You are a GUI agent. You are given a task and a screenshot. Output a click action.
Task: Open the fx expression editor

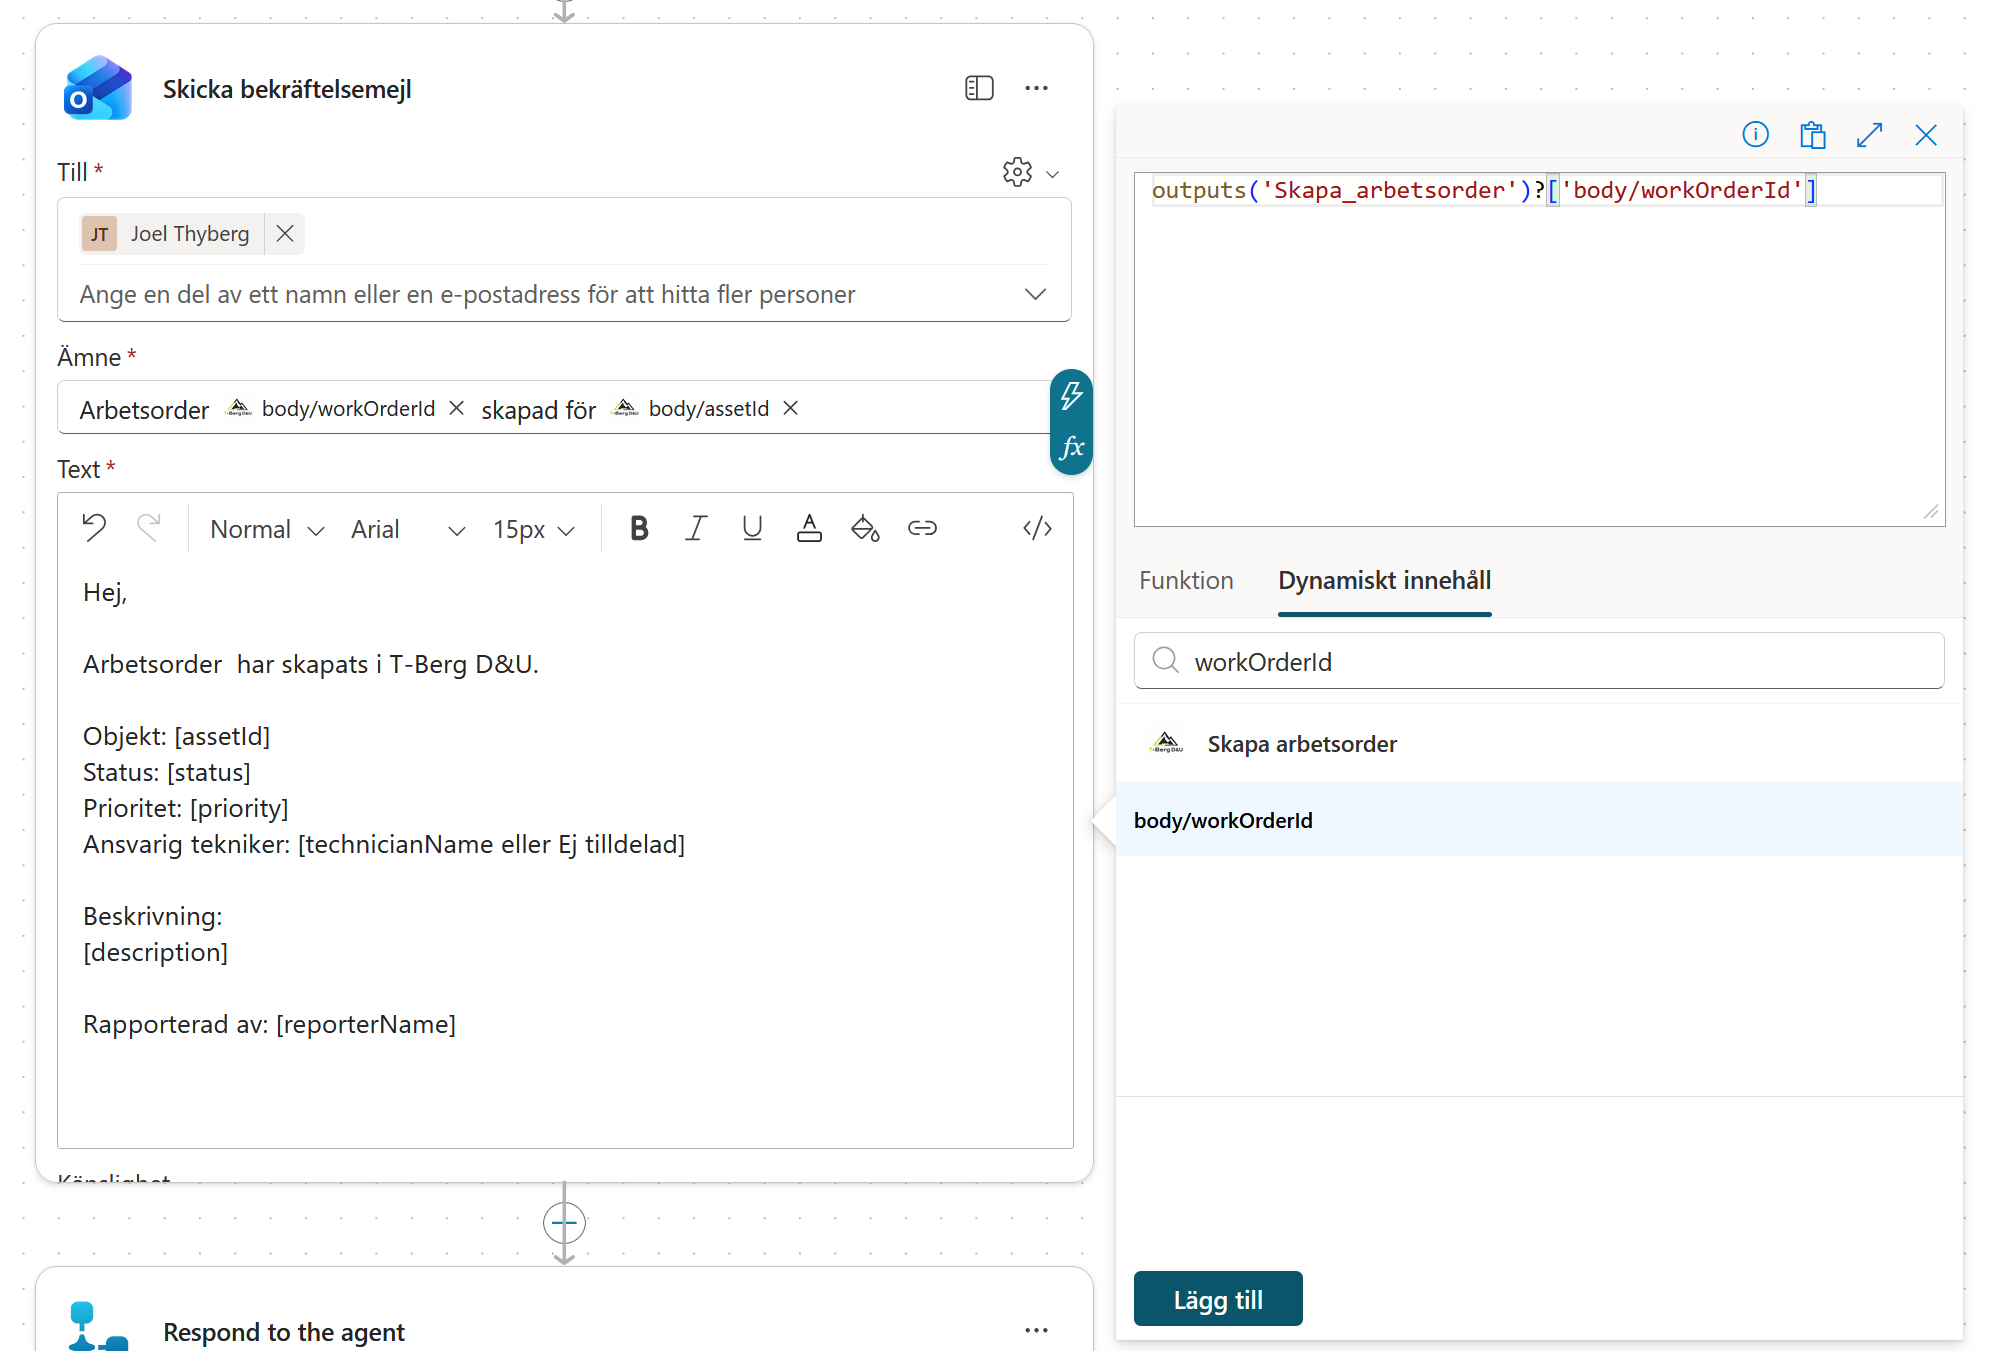[1071, 447]
